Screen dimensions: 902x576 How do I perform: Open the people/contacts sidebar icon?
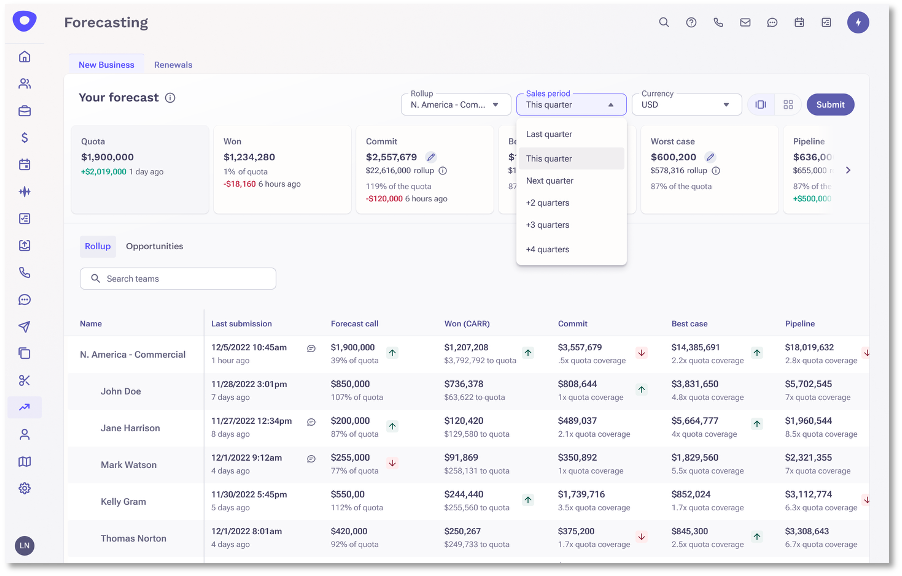[x=24, y=83]
